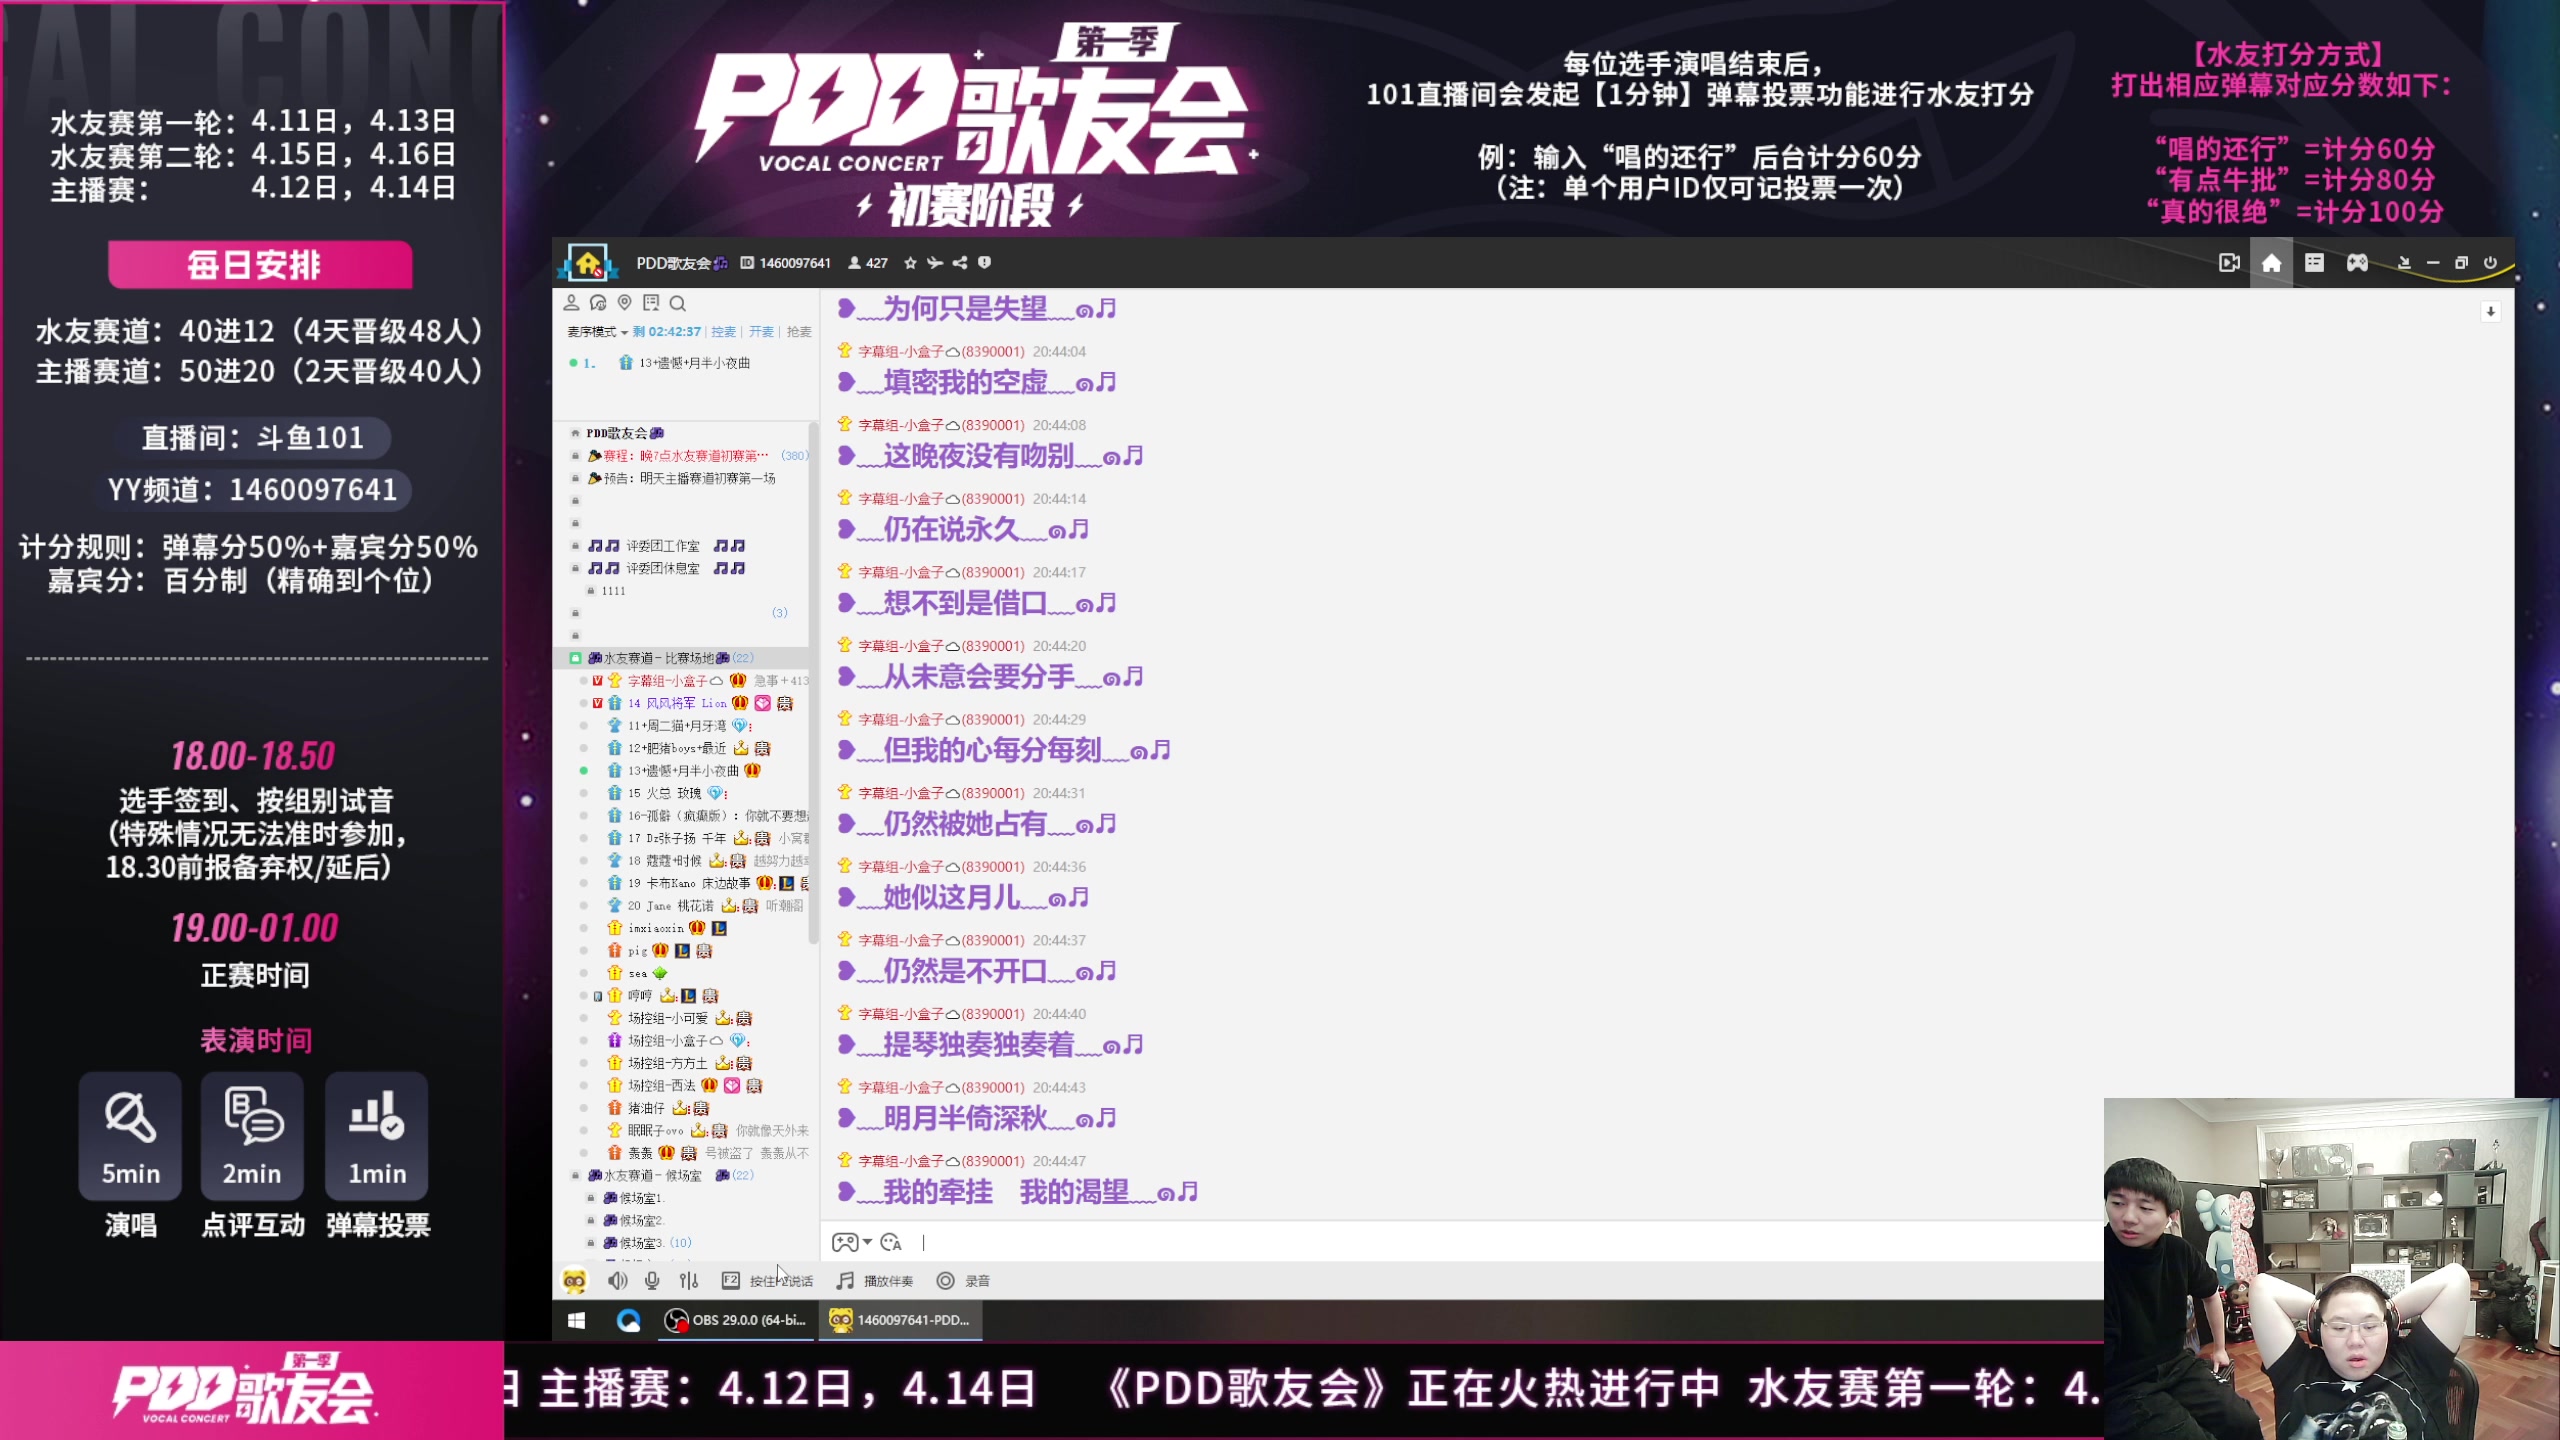Expand the dropdown arrow beside the game controller icon
This screenshot has width=2560, height=1440.
tap(866, 1242)
